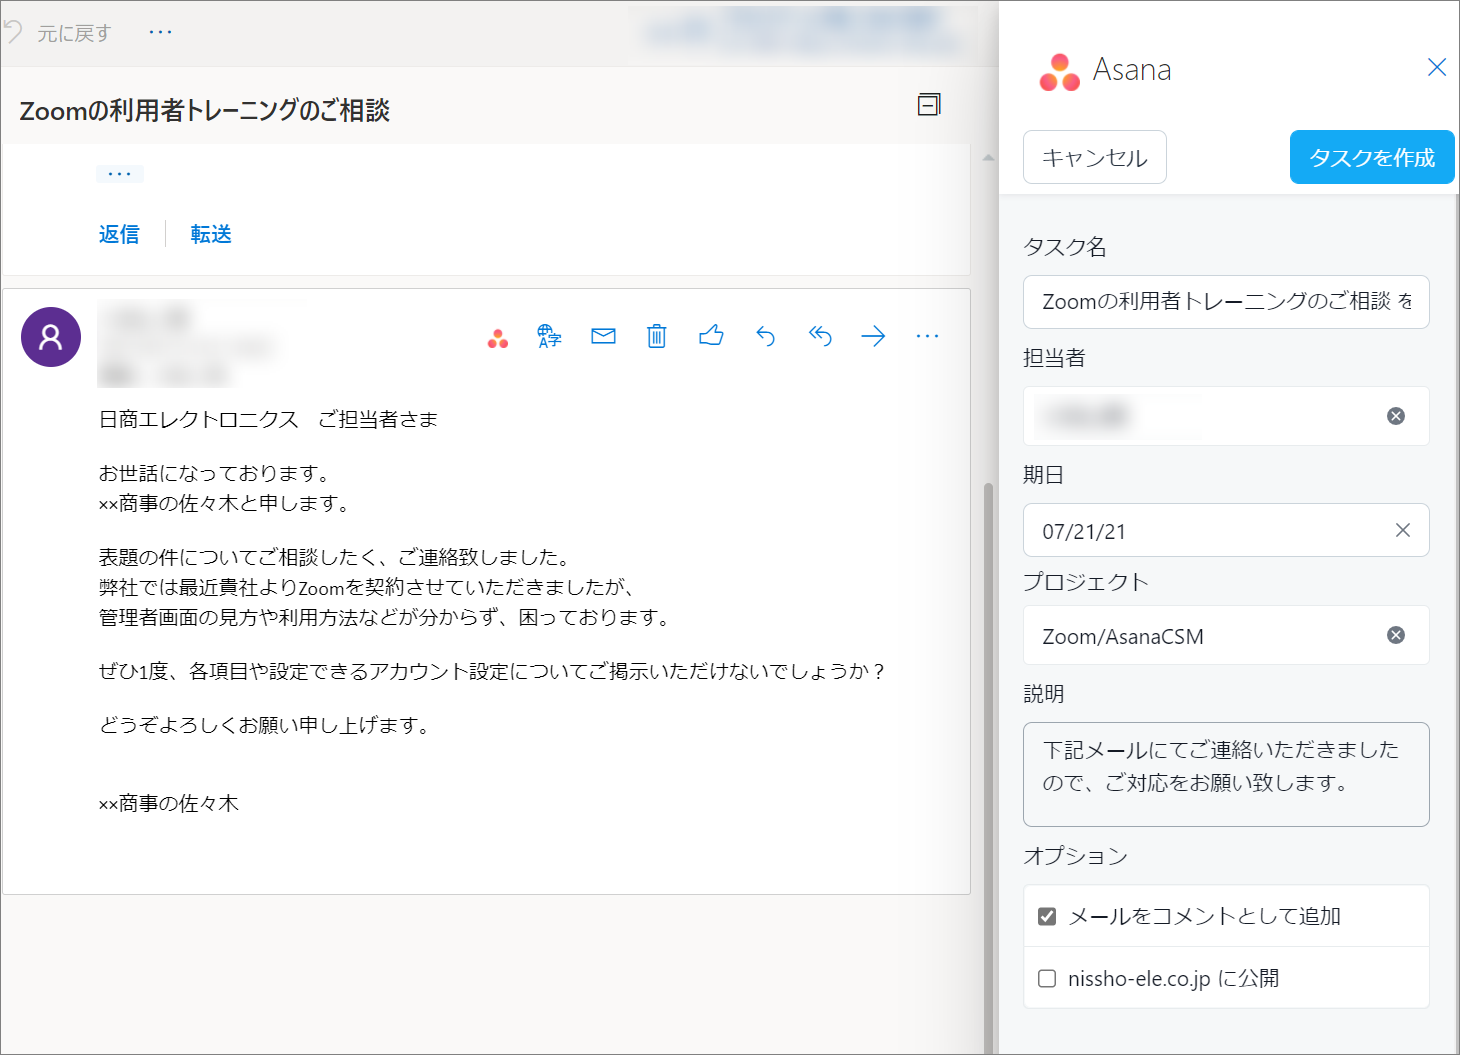
Task: Clear the 期日 date field
Action: 1402,530
